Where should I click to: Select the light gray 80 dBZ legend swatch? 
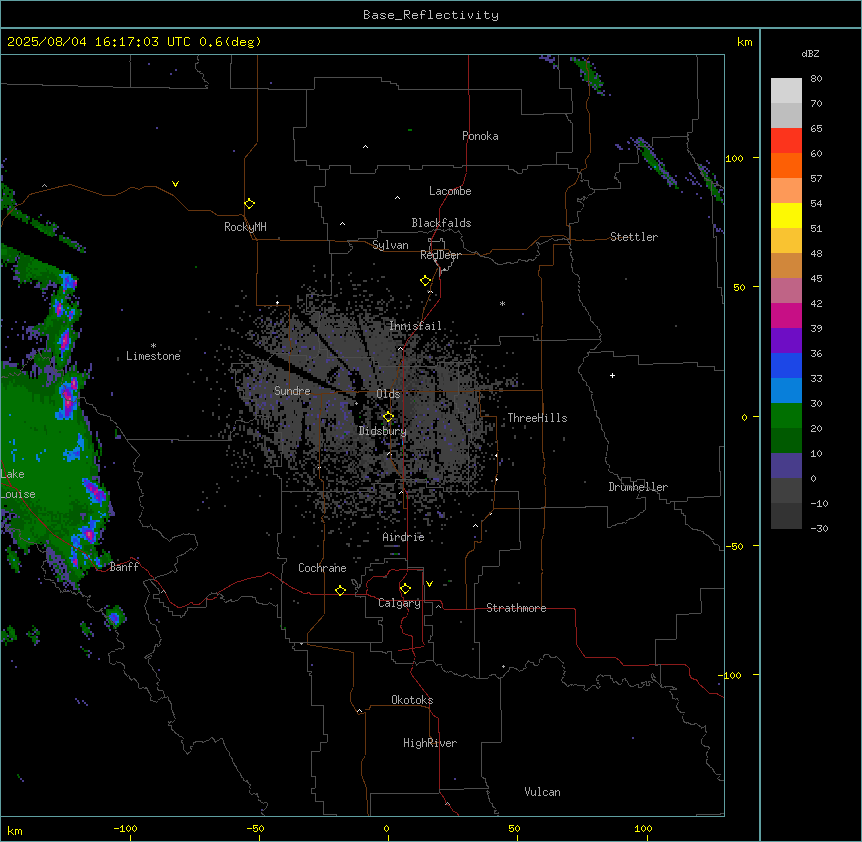(x=786, y=91)
